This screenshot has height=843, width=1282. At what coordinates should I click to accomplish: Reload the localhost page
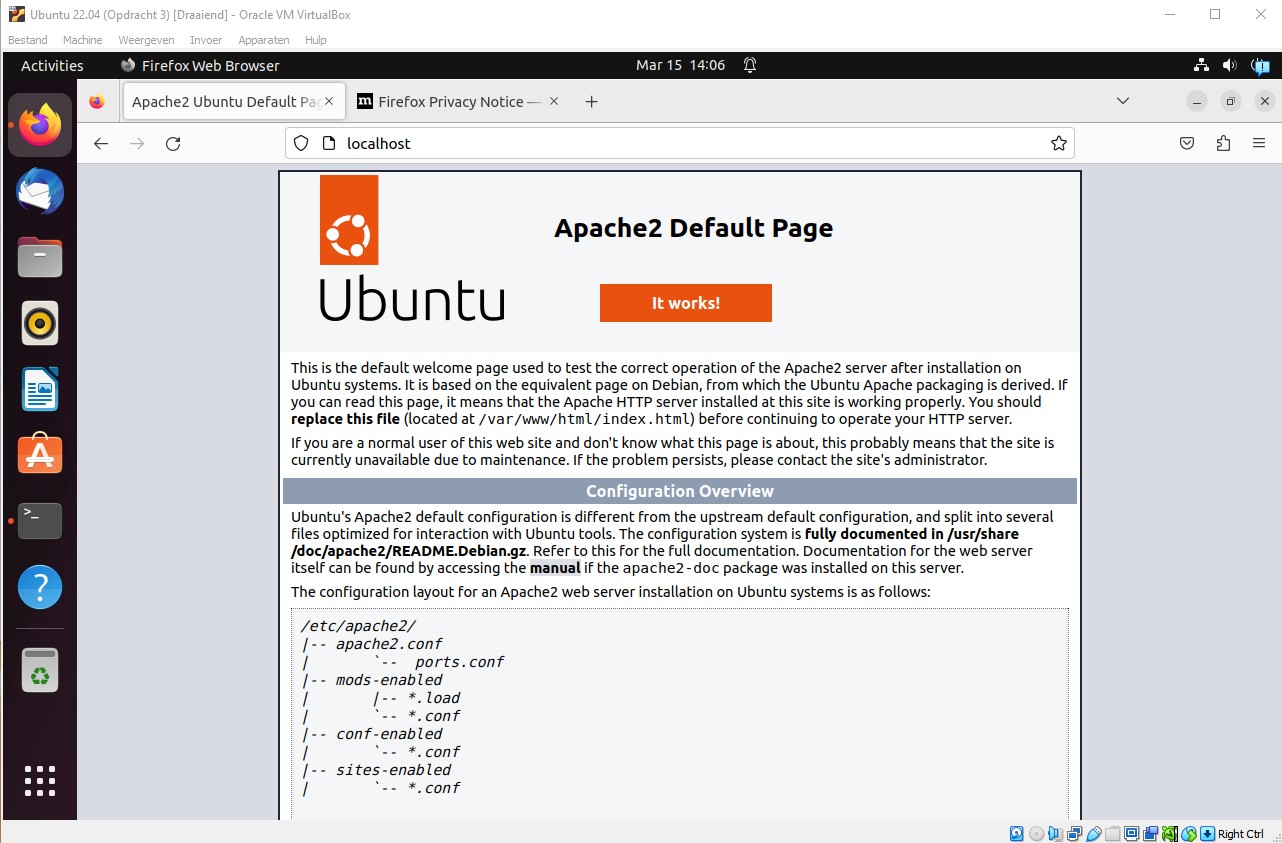(173, 143)
